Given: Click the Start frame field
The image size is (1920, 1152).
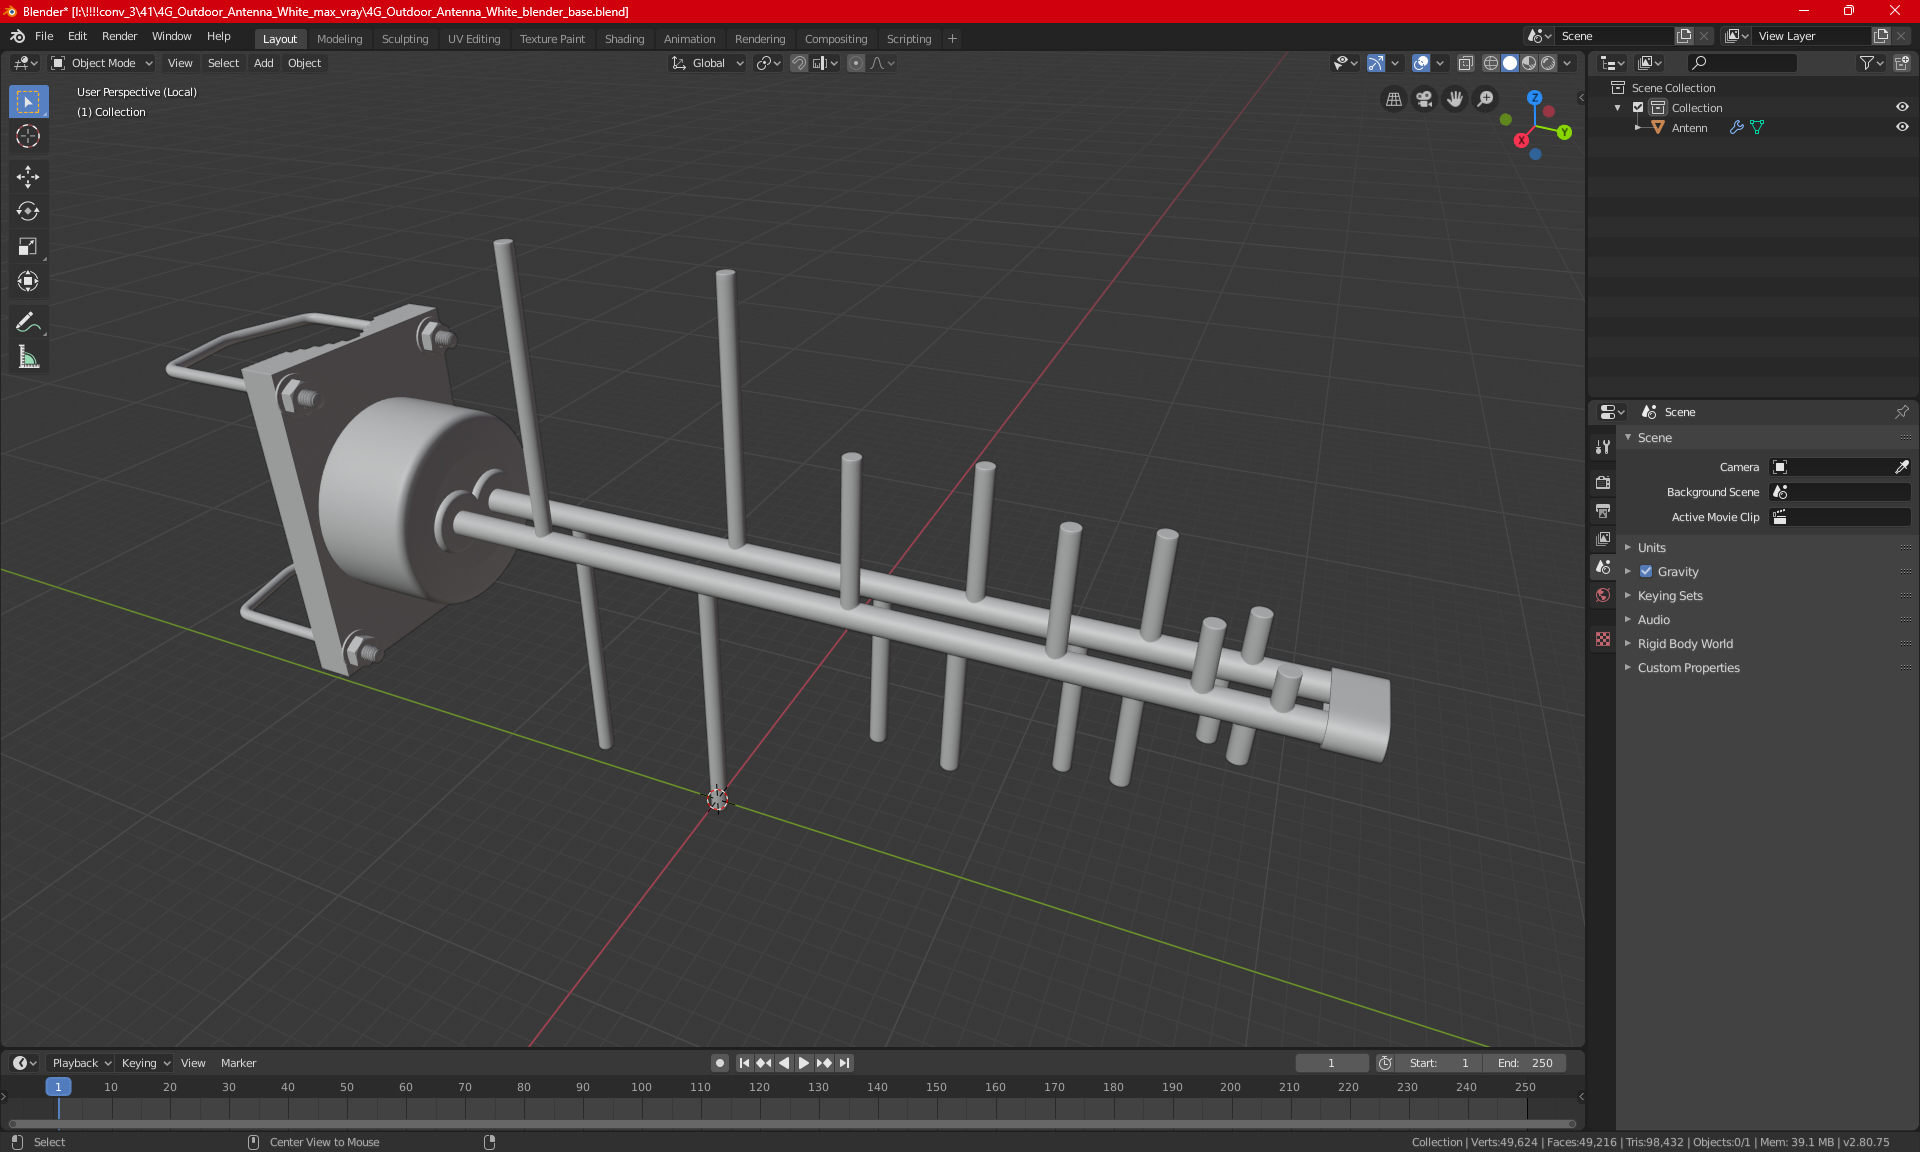Looking at the screenshot, I should click(x=1438, y=1063).
